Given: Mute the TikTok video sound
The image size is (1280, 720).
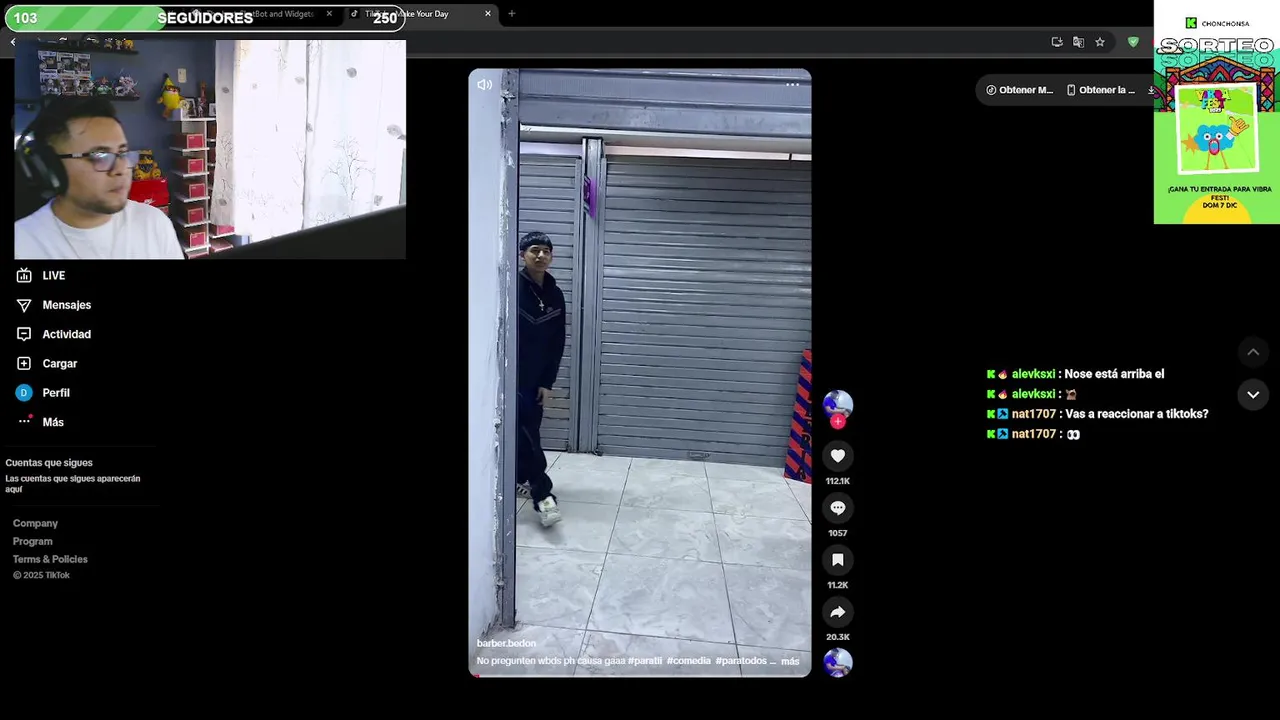Looking at the screenshot, I should [x=484, y=85].
